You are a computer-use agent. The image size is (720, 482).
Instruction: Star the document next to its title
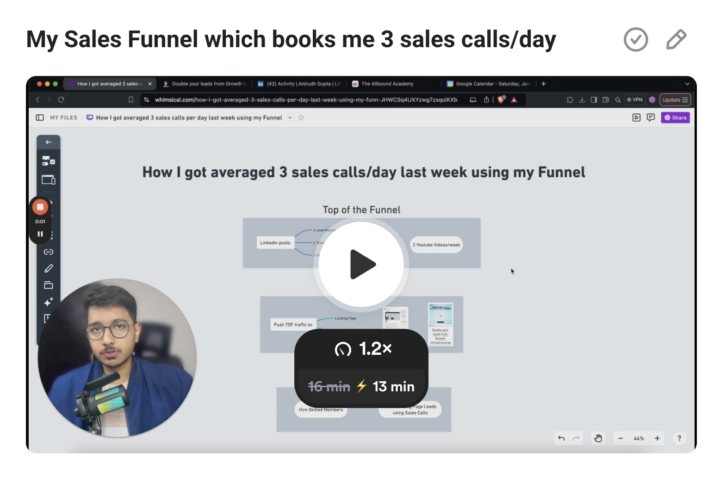click(x=301, y=118)
